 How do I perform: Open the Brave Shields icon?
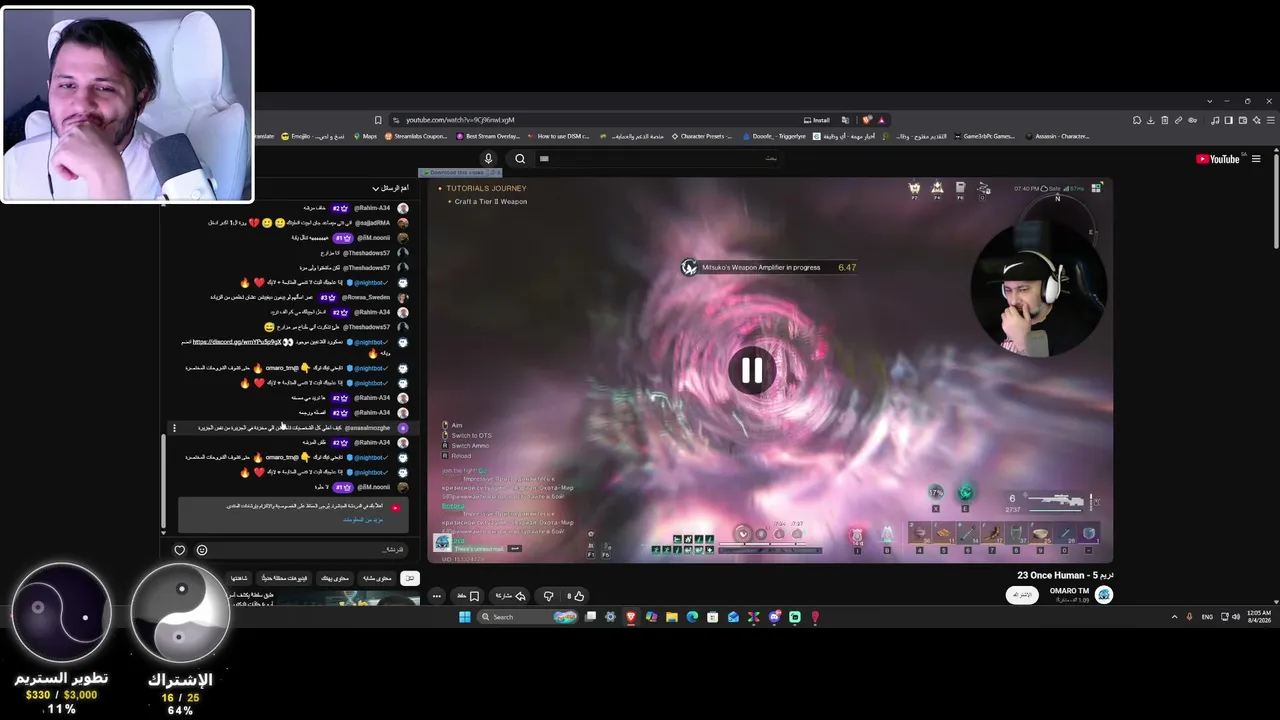click(x=867, y=120)
